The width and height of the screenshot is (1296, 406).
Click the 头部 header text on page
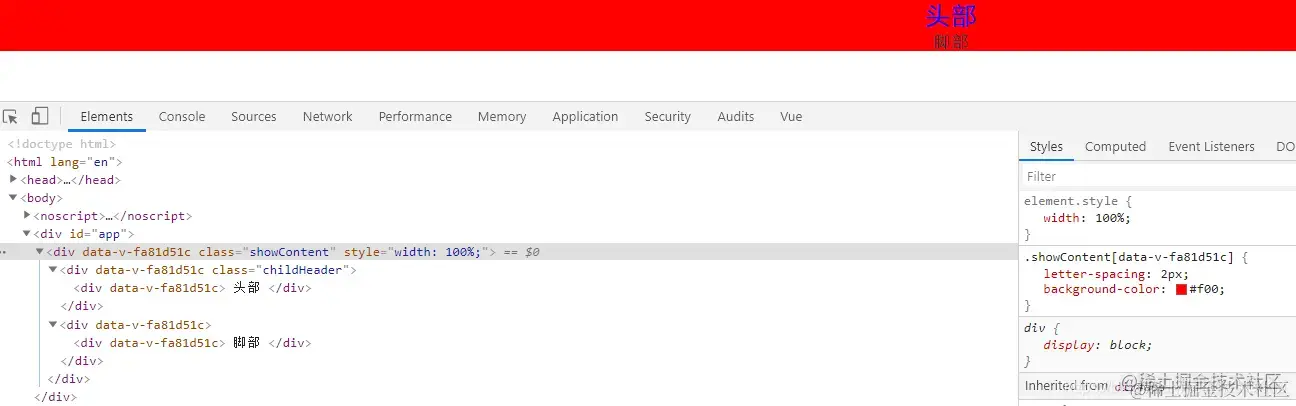(951, 16)
